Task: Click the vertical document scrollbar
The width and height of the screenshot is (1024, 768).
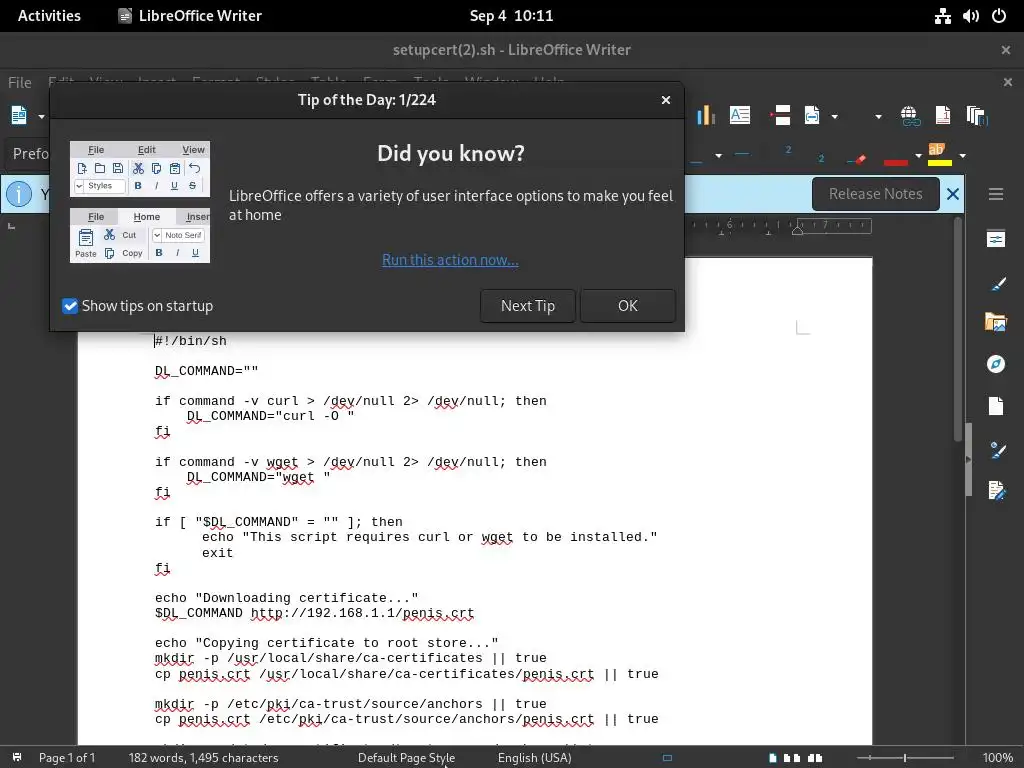Action: tap(958, 330)
